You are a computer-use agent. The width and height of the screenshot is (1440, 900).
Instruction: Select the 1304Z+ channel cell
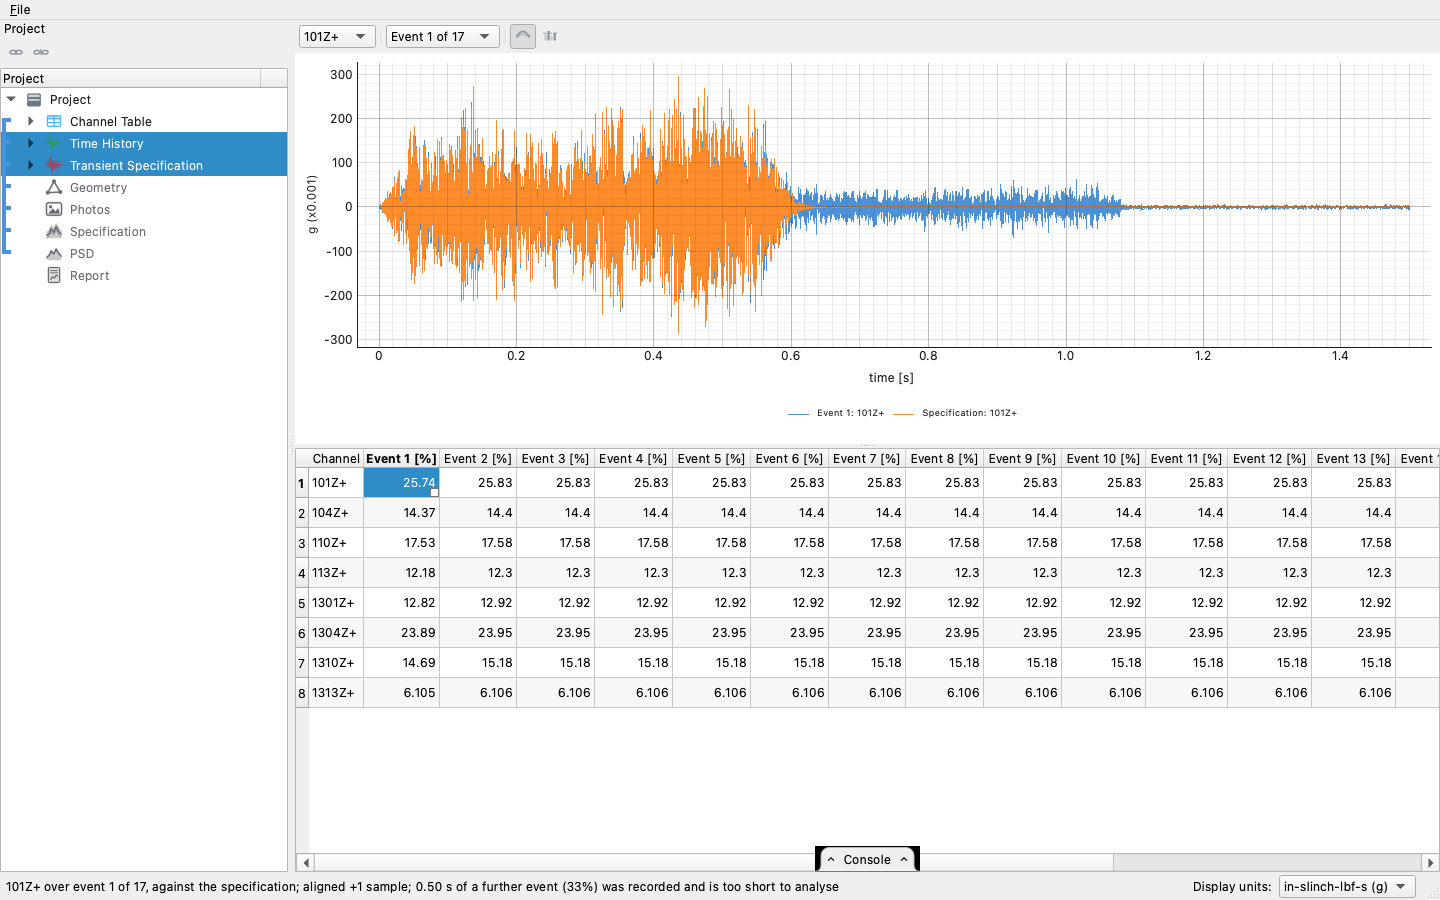336,632
